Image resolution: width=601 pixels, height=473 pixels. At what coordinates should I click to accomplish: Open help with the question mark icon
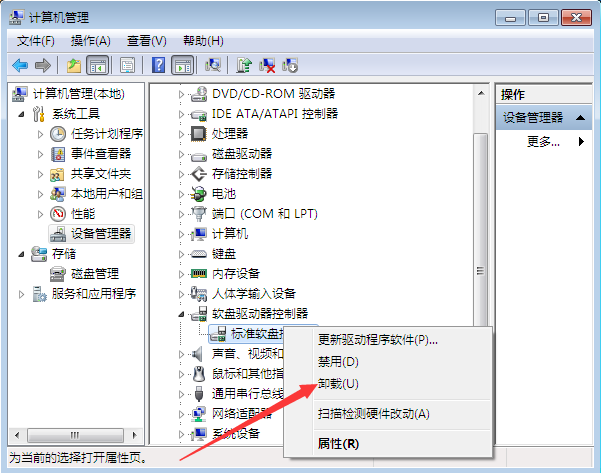pos(158,65)
